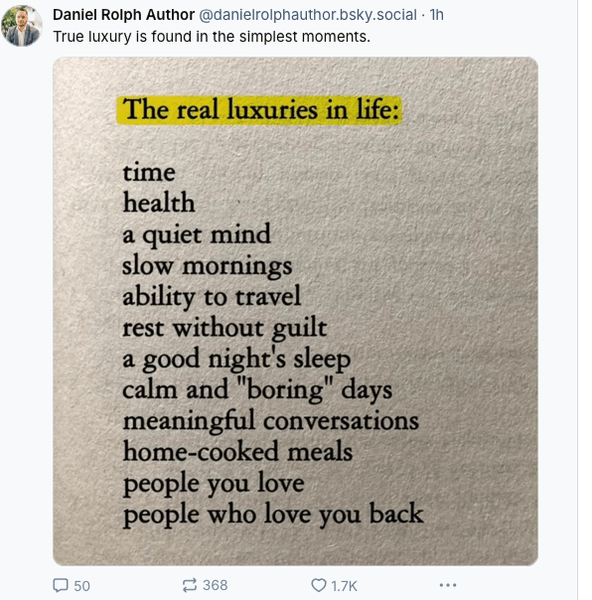Click the words 'a quiet mind' in image
Viewport: 592px width, 600px height.
(196, 234)
